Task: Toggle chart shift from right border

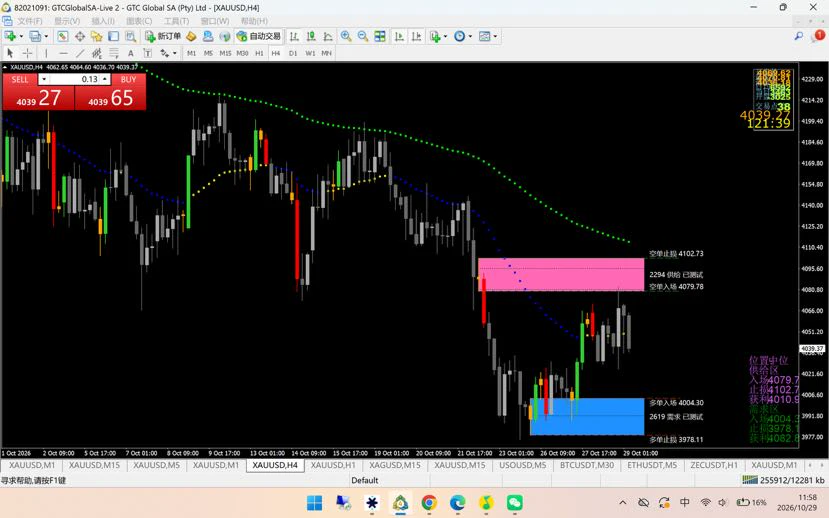Action: pos(417,36)
